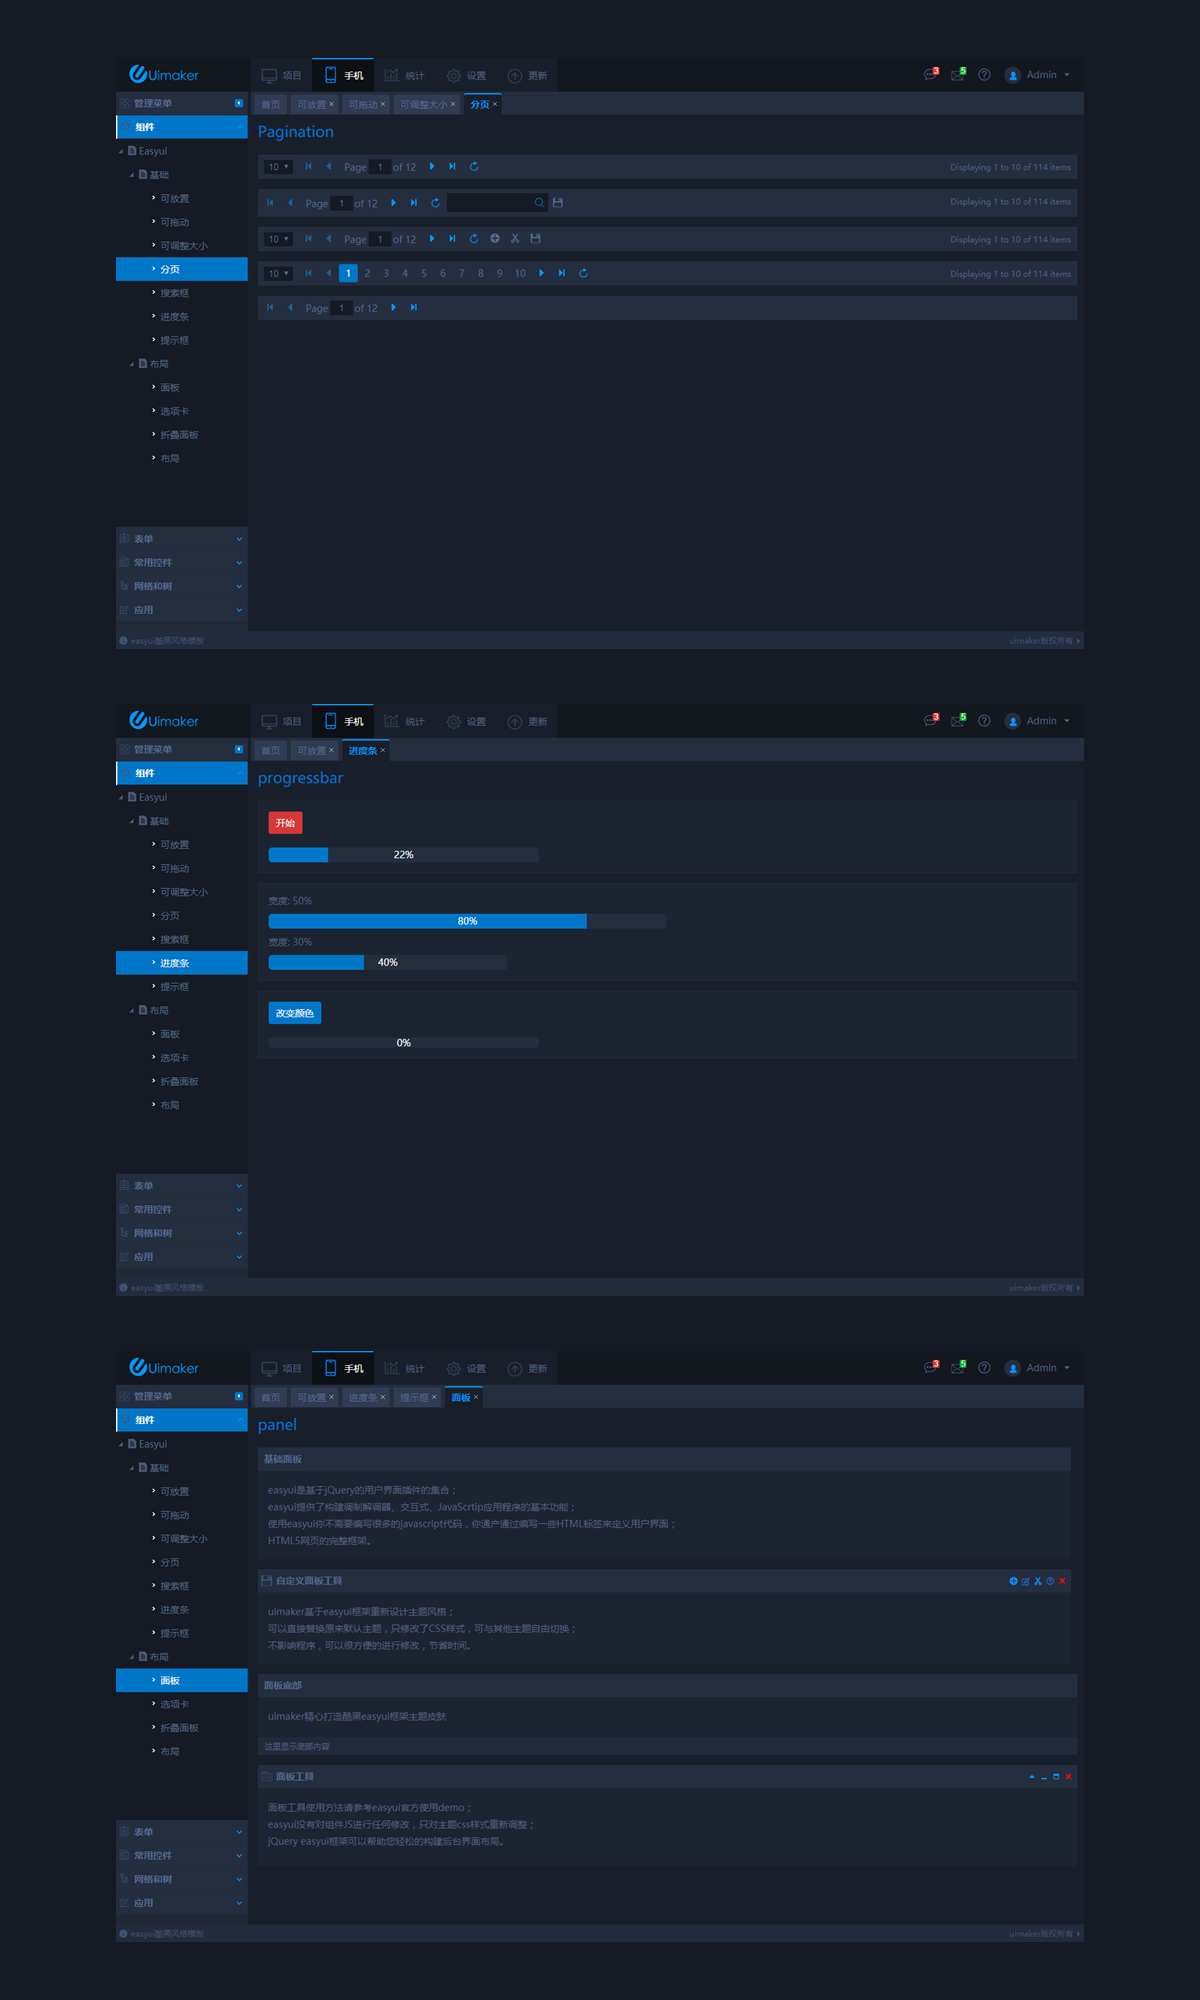Open mail icon on the progressbar screen header
This screenshot has height=2000, width=1200.
(958, 721)
